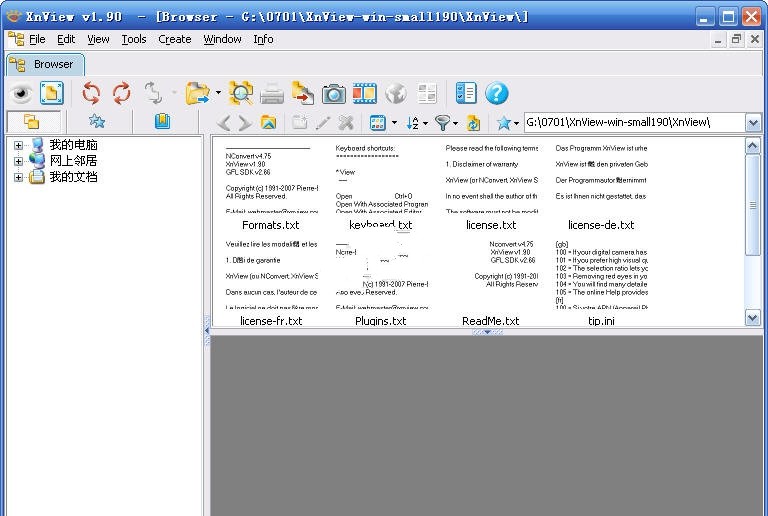Select the keyboard.txt thumbnail
The width and height of the screenshot is (768, 516).
381,188
